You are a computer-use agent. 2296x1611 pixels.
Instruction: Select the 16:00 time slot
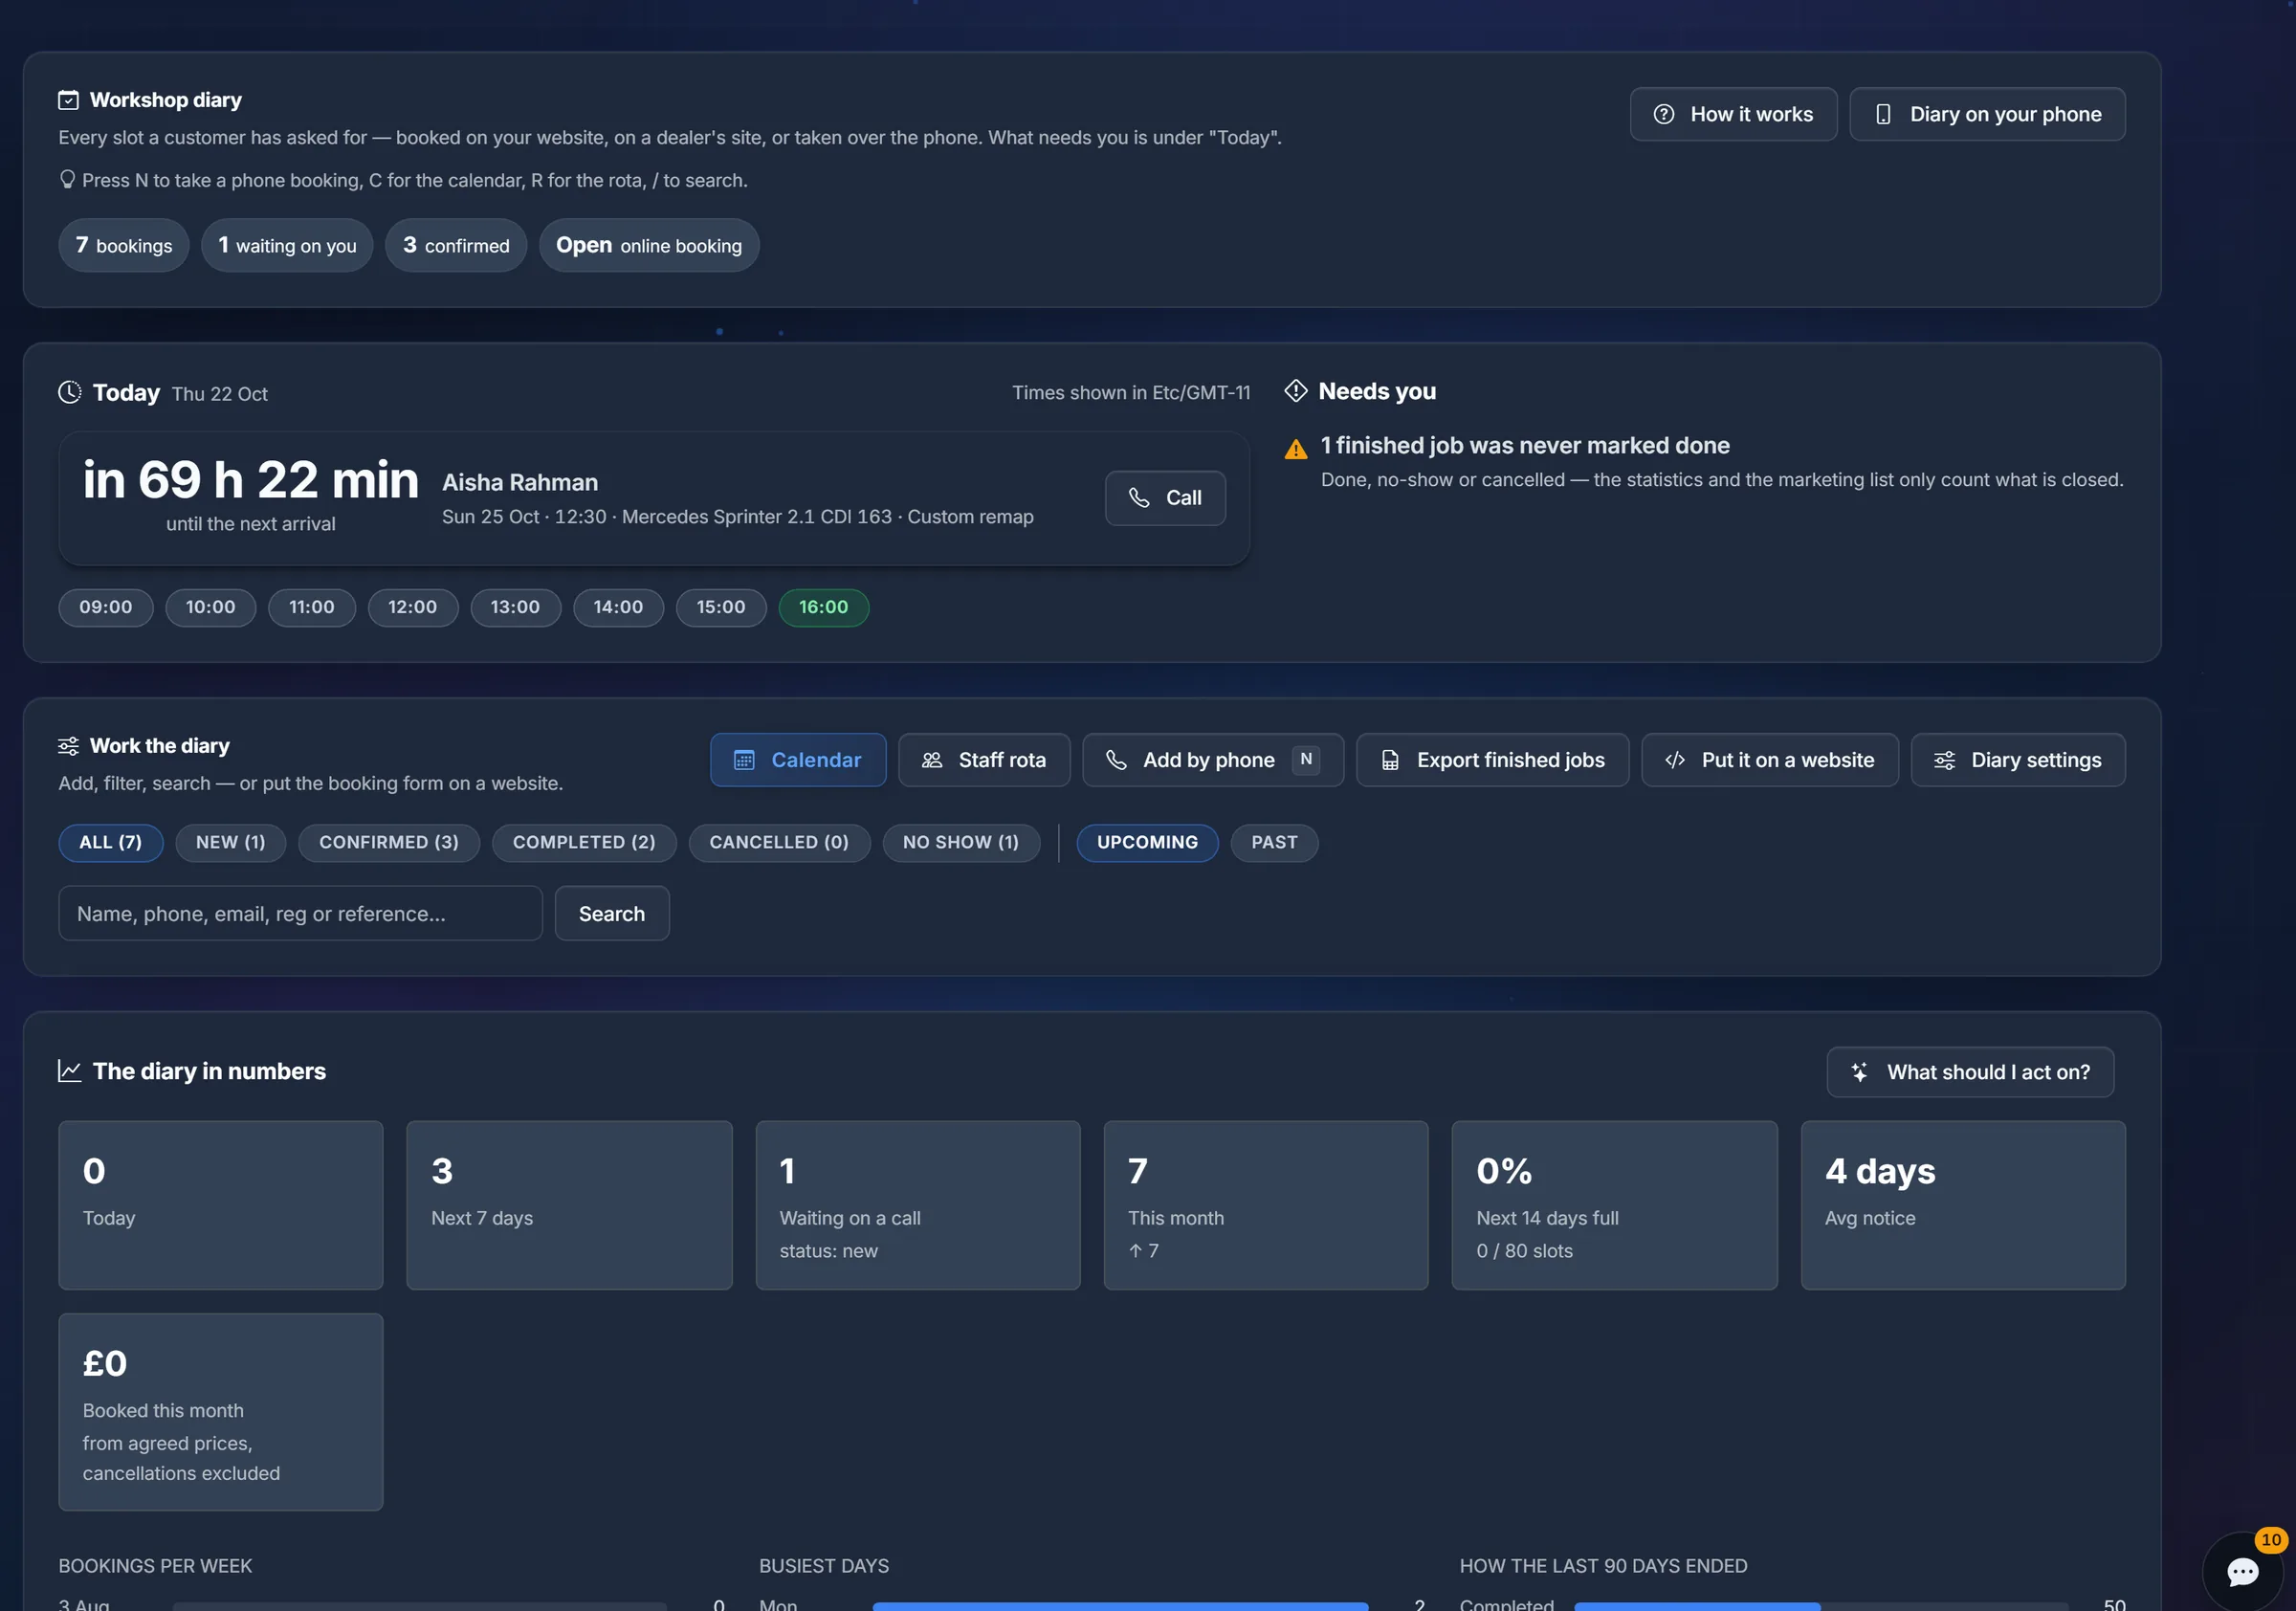[x=823, y=607]
